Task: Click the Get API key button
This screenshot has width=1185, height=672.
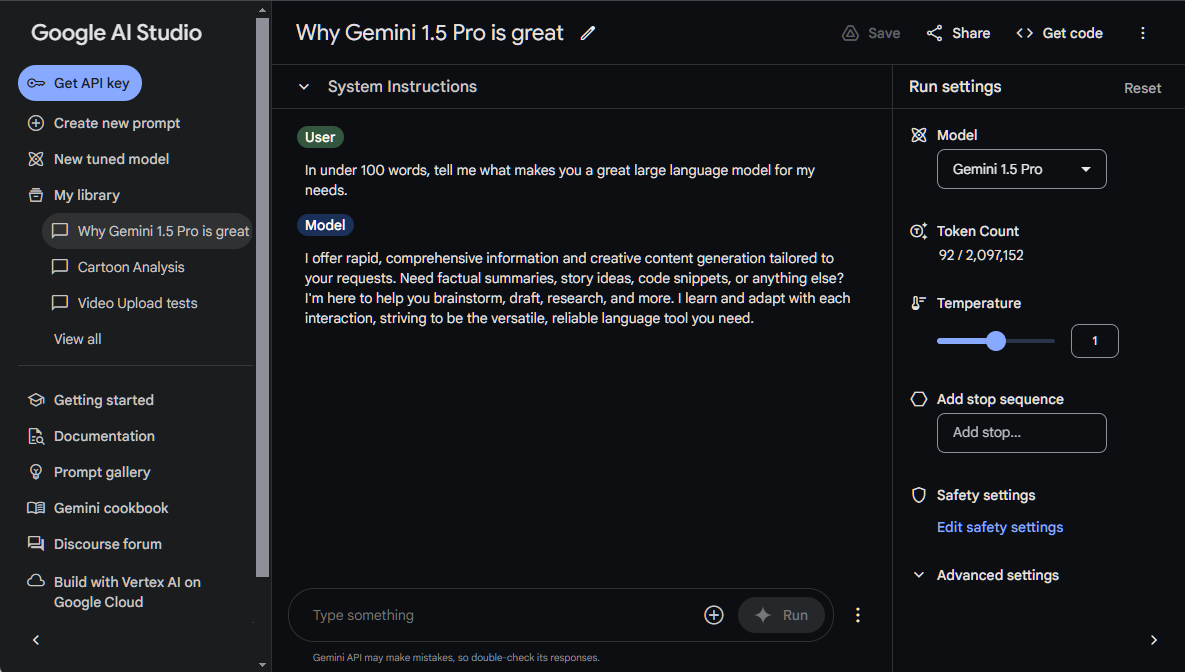Action: click(x=80, y=83)
